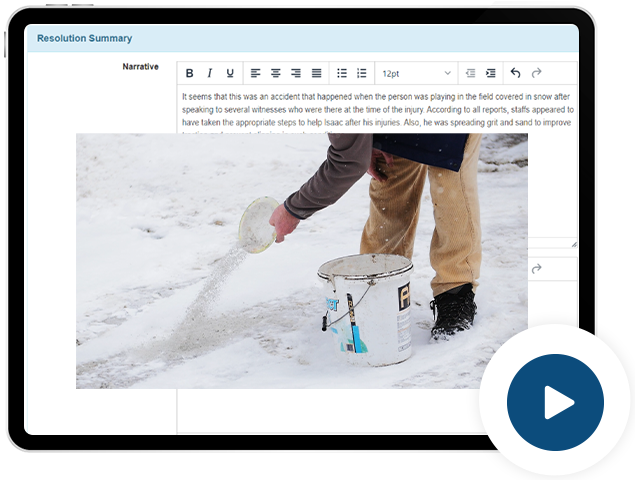Image resolution: width=635 pixels, height=480 pixels.
Task: Click the Resolution Summary section header
Action: tap(85, 38)
